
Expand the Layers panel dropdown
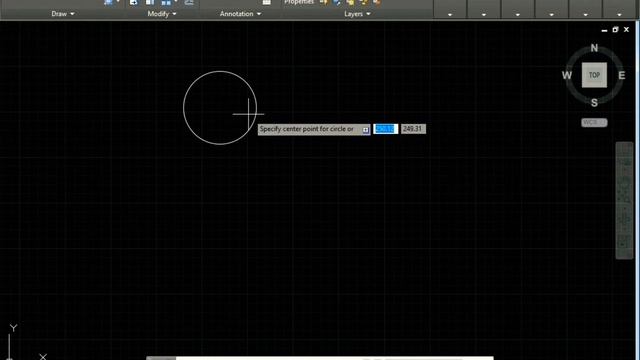point(357,14)
